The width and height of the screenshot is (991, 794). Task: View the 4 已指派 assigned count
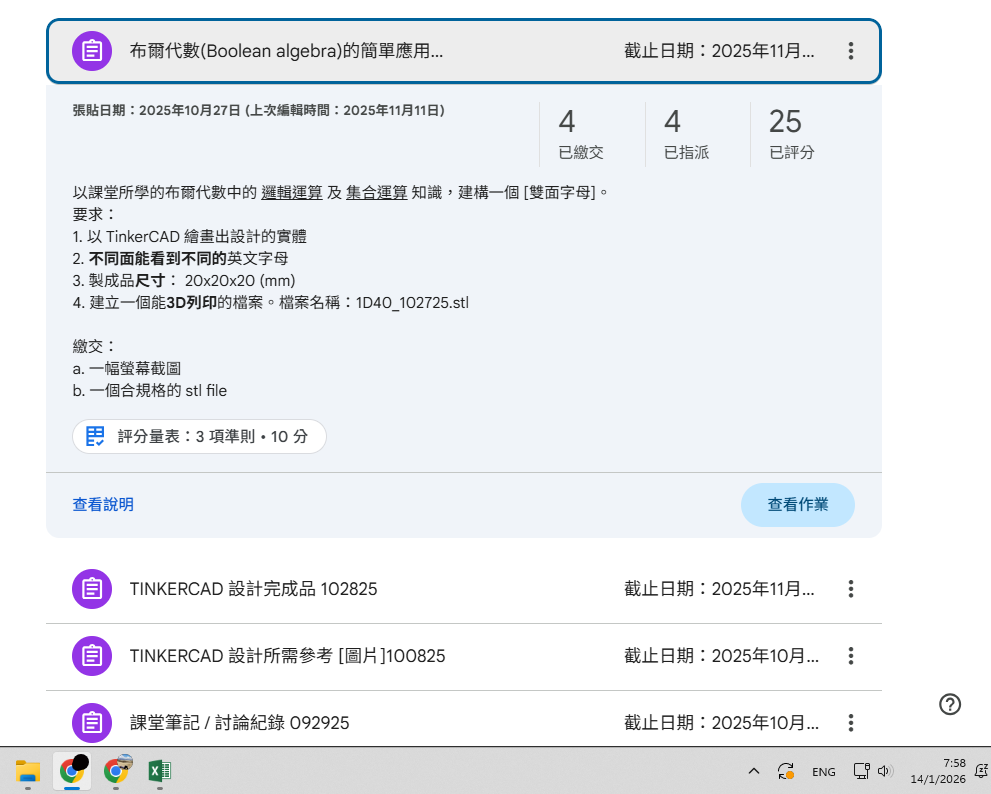coord(686,134)
